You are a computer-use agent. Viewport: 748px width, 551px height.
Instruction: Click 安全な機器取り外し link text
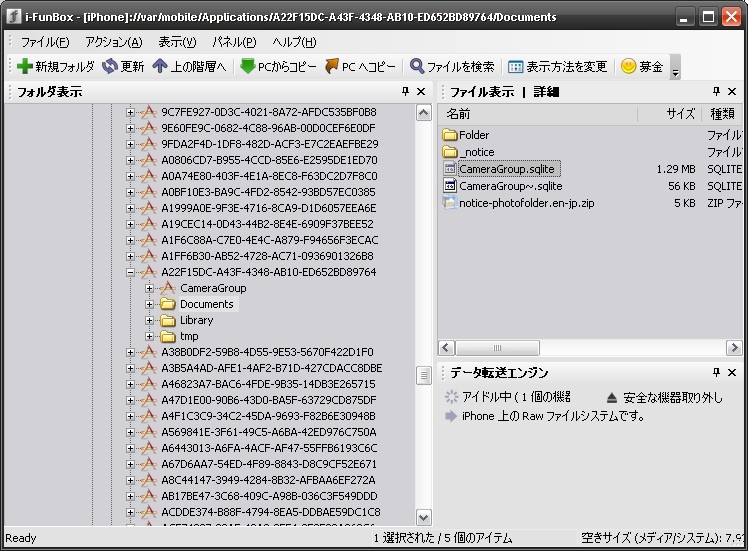pos(673,397)
